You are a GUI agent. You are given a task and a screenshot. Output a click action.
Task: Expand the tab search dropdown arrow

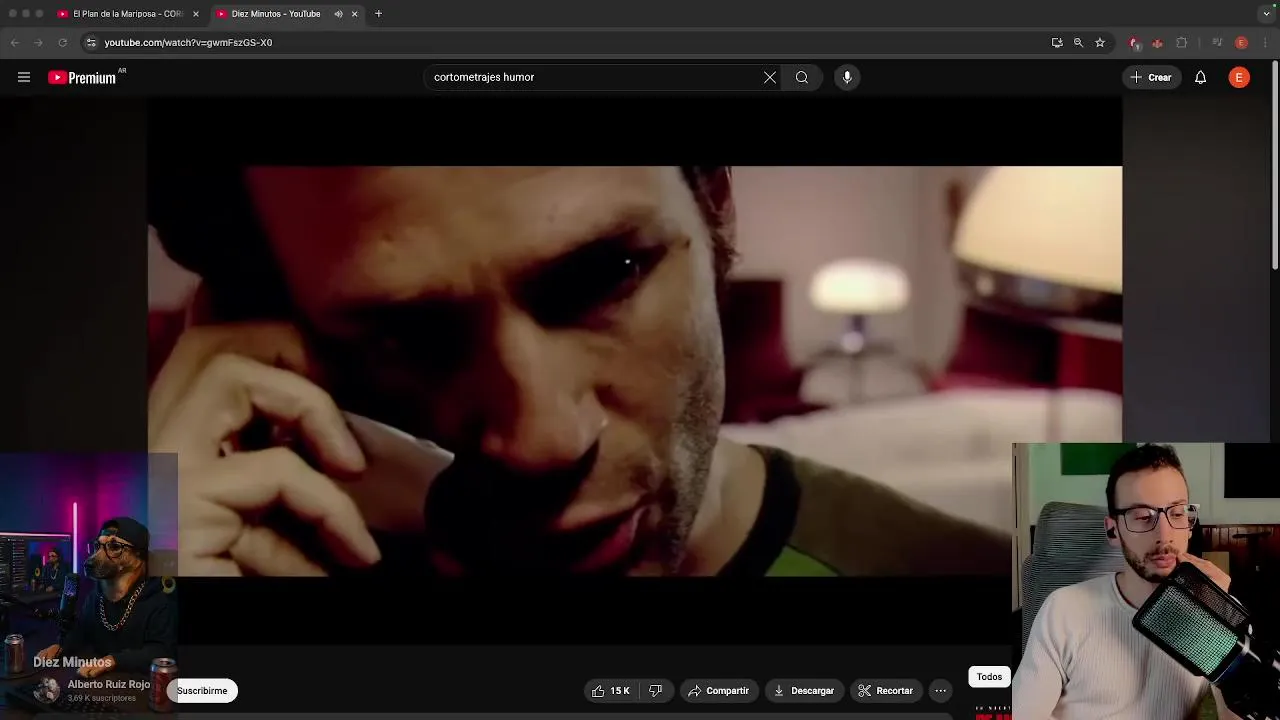1267,14
